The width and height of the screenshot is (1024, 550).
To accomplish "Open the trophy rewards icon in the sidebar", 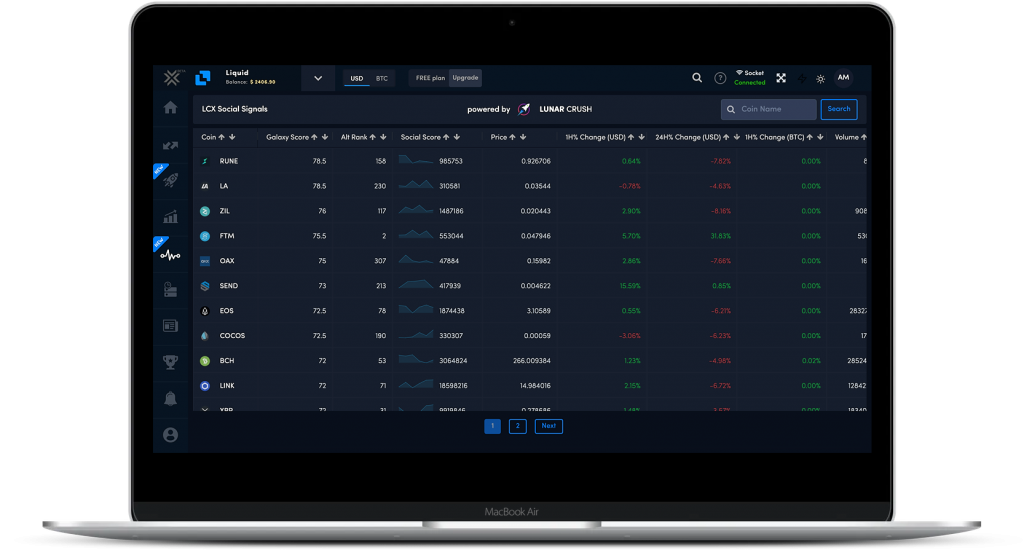I will (170, 361).
